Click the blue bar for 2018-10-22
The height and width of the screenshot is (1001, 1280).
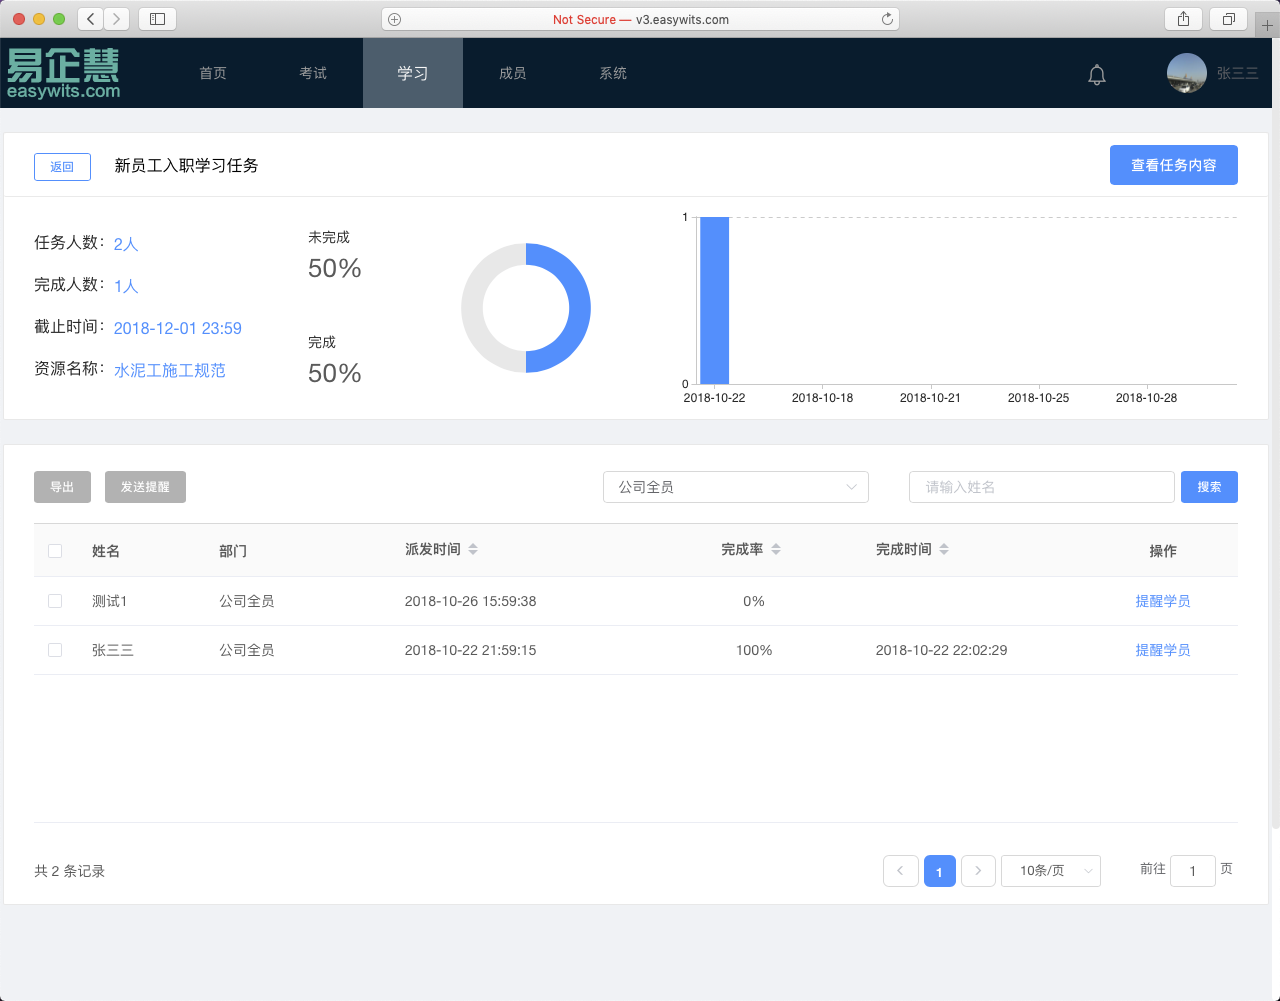point(714,300)
